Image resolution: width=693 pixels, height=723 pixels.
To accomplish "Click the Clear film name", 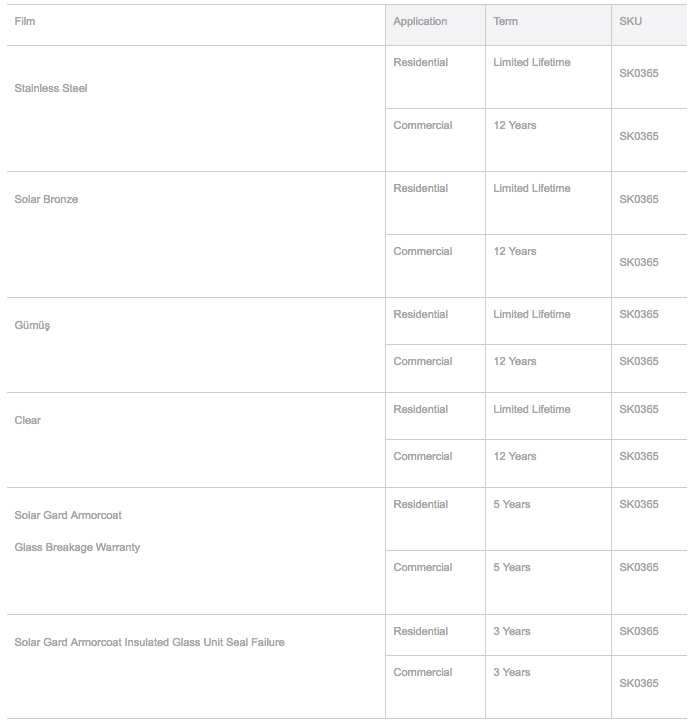I will 28,420.
